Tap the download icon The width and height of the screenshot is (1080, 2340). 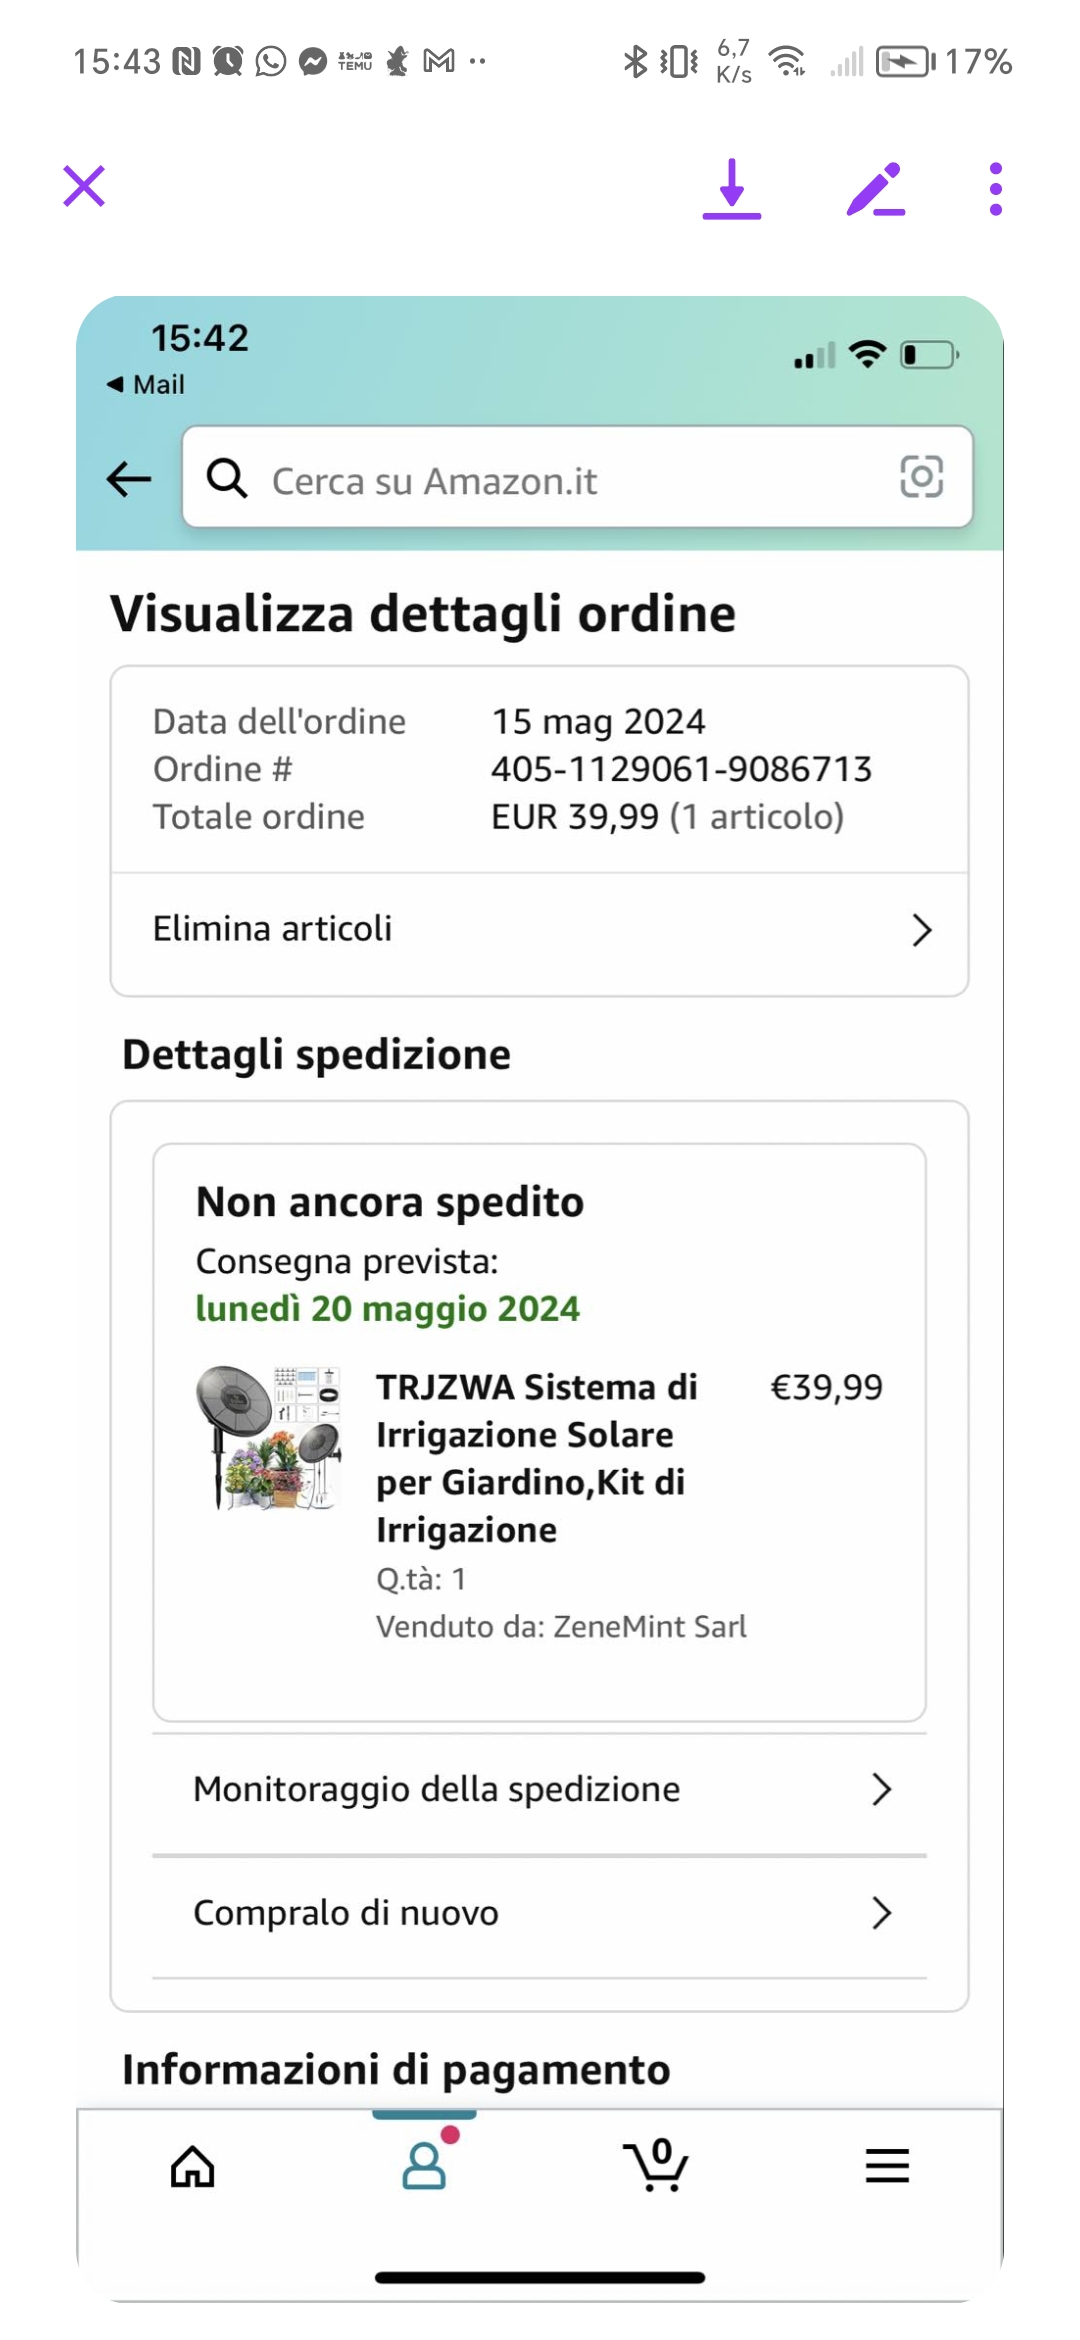point(732,188)
